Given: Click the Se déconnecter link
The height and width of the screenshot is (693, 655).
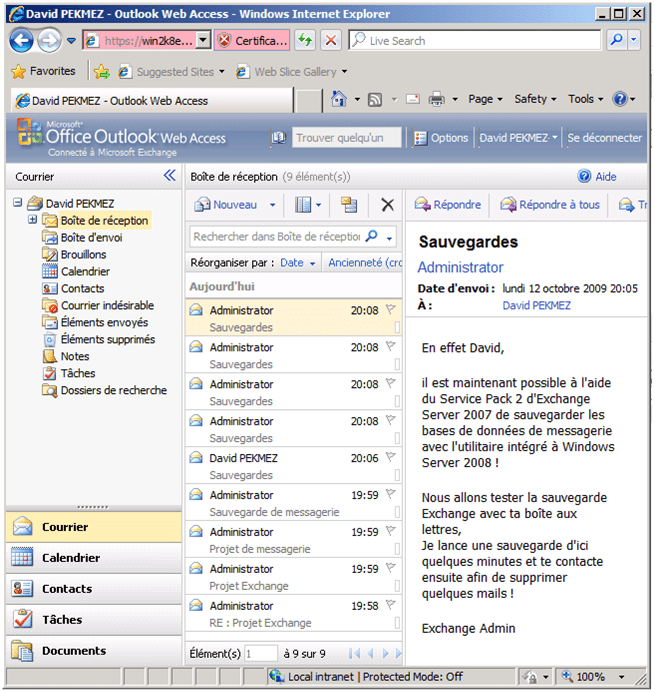Looking at the screenshot, I should pos(604,138).
